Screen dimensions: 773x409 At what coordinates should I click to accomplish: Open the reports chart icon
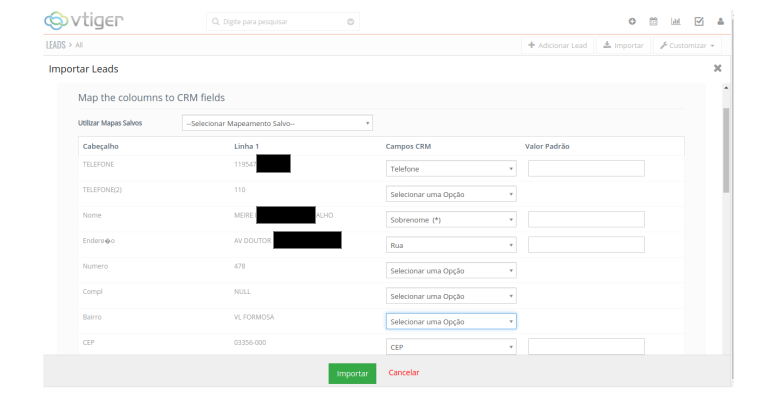675,21
